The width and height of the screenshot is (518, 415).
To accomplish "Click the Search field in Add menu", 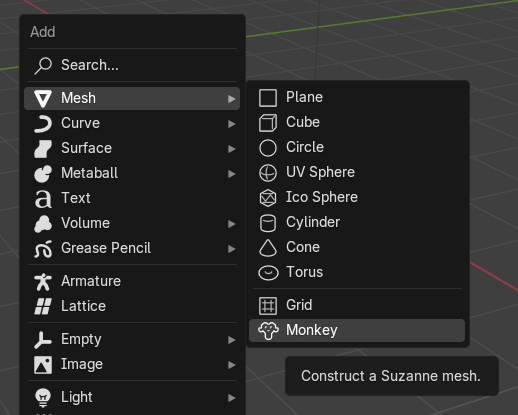I will (132, 65).
